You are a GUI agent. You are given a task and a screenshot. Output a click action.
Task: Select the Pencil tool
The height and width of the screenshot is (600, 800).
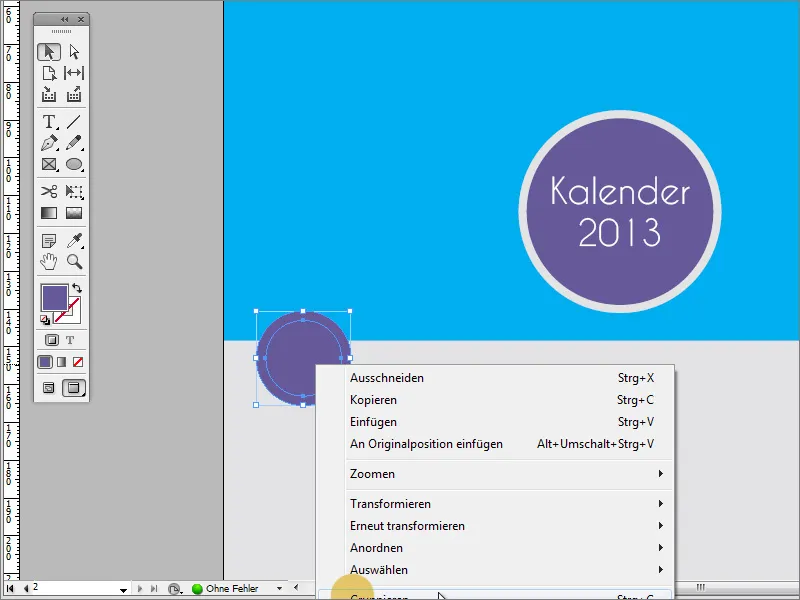pos(74,143)
